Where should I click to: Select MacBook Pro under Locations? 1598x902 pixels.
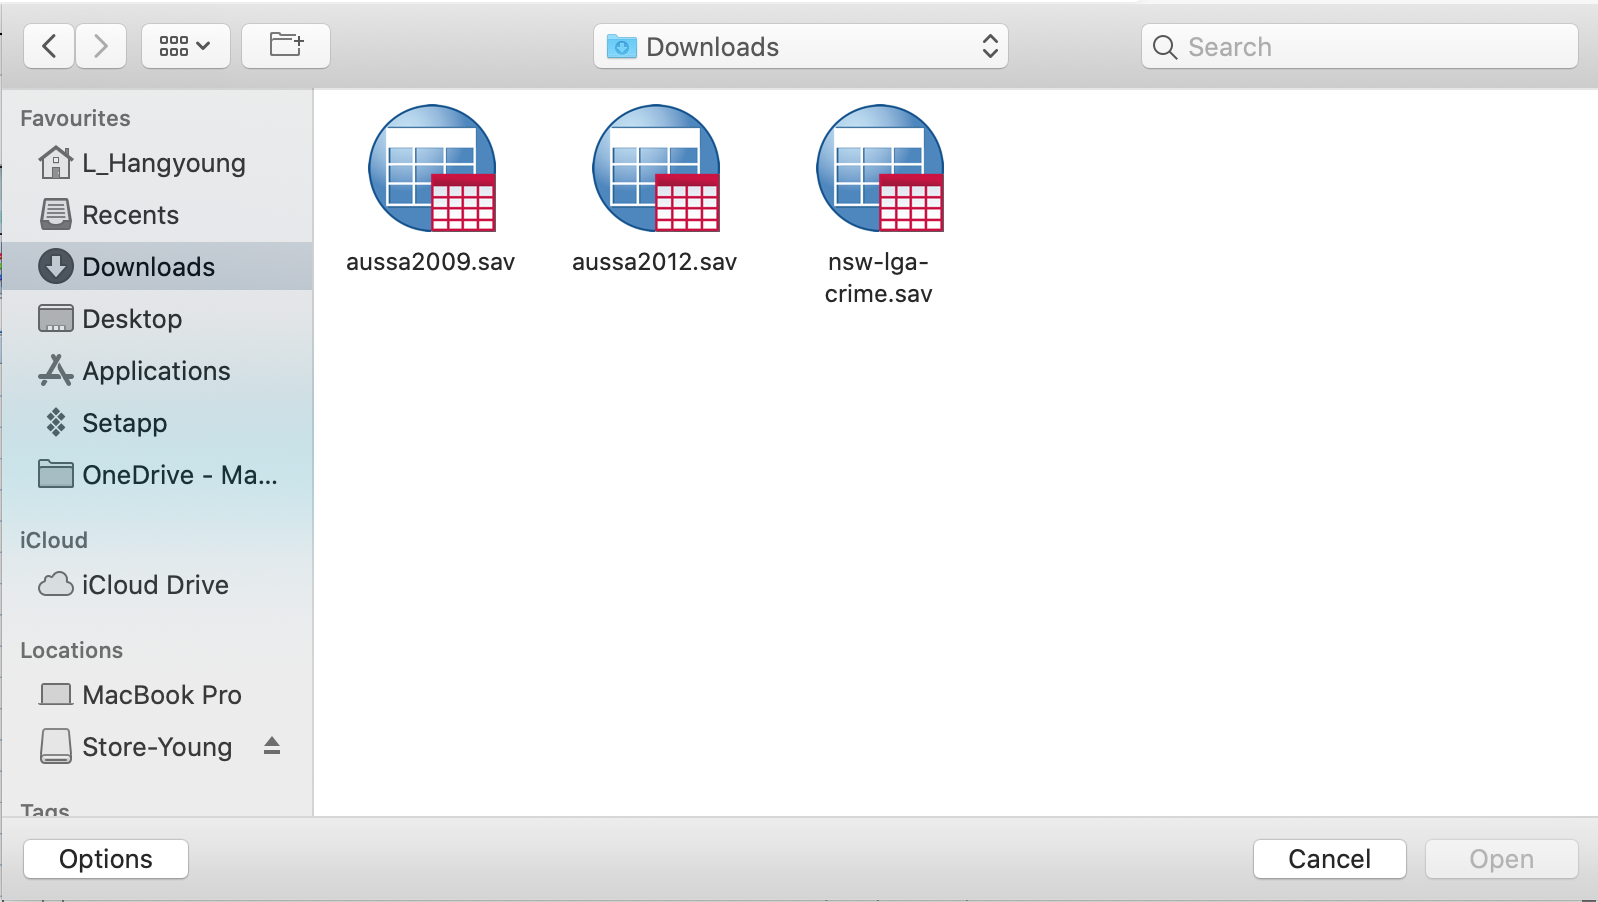[x=157, y=695]
